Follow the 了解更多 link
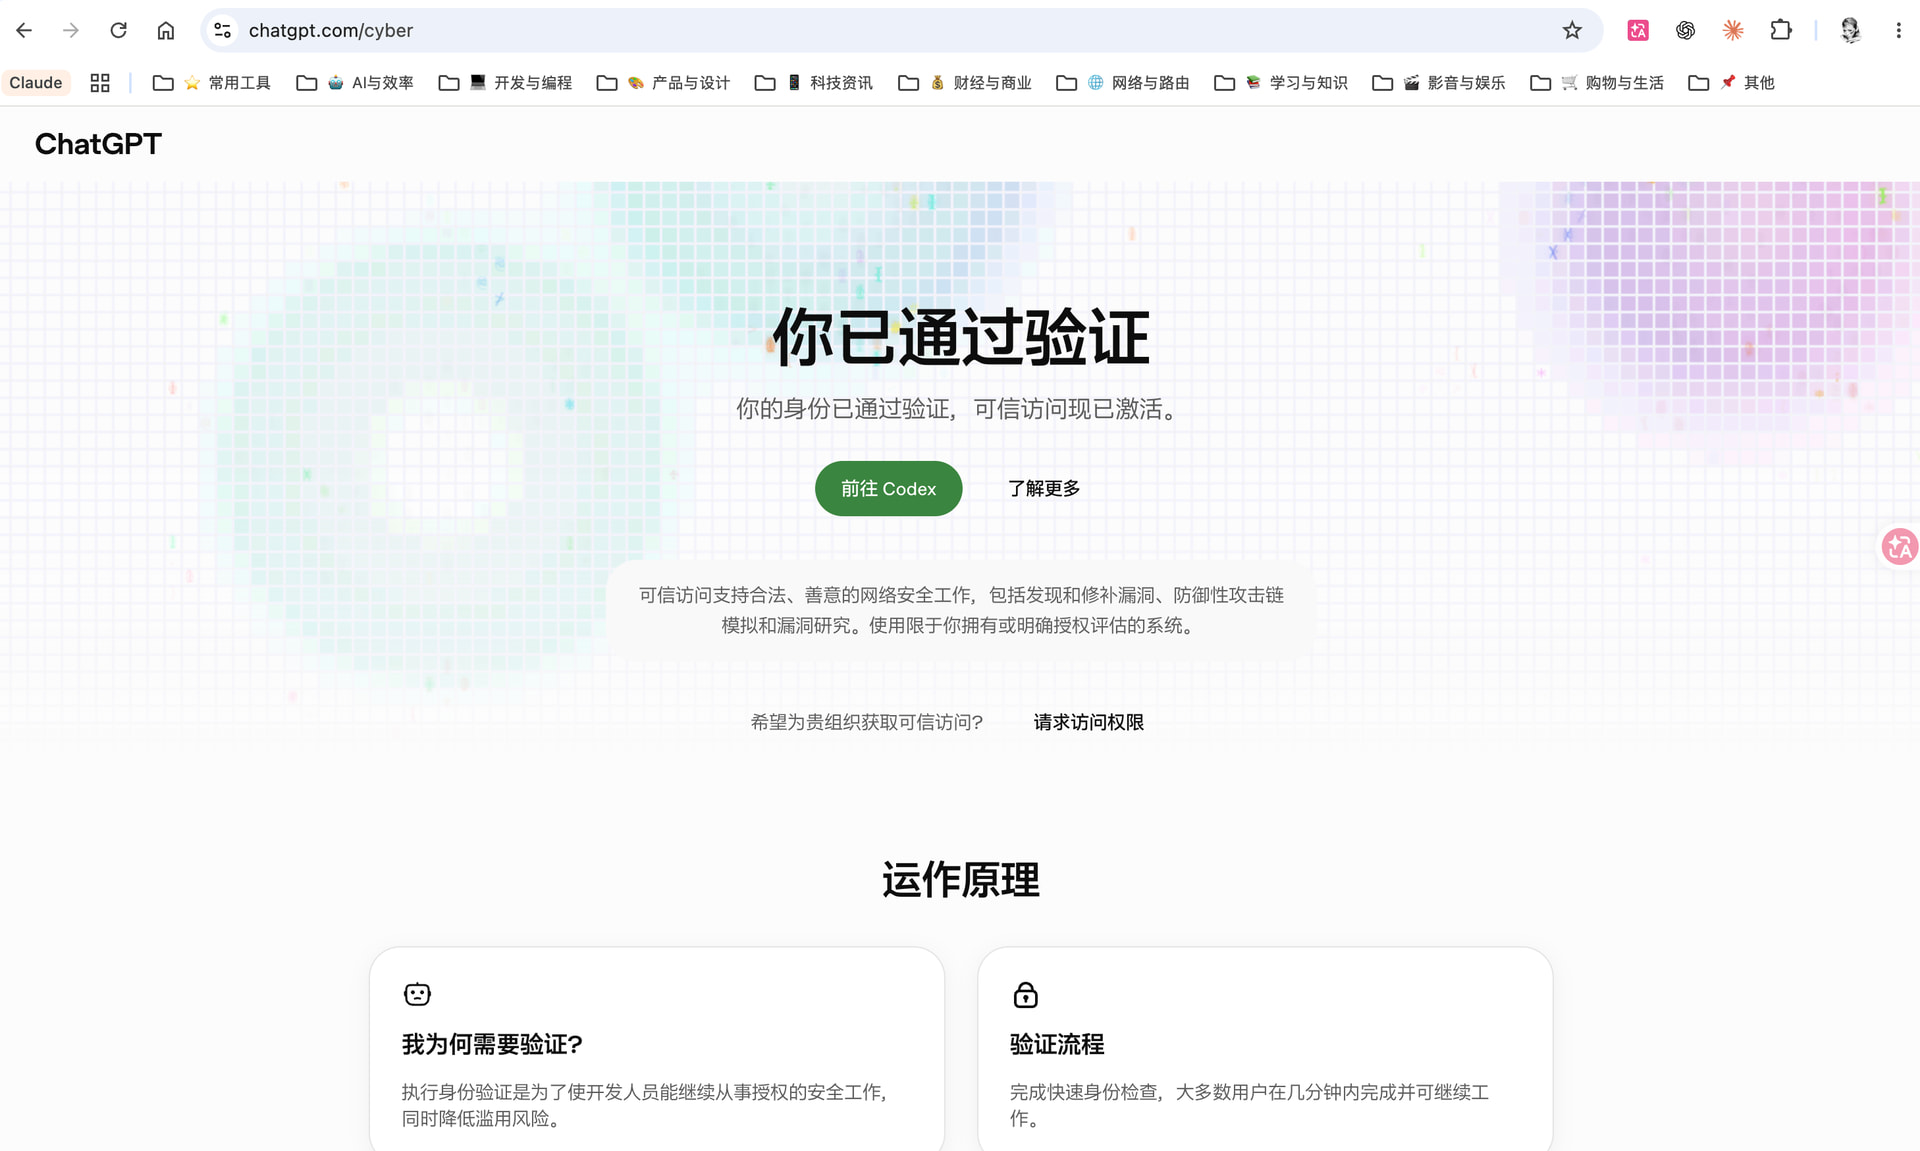 point(1044,489)
